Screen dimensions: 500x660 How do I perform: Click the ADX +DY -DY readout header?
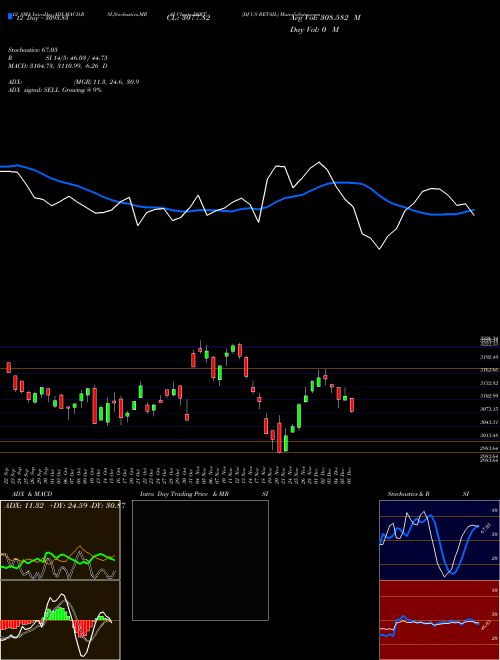tap(64, 506)
